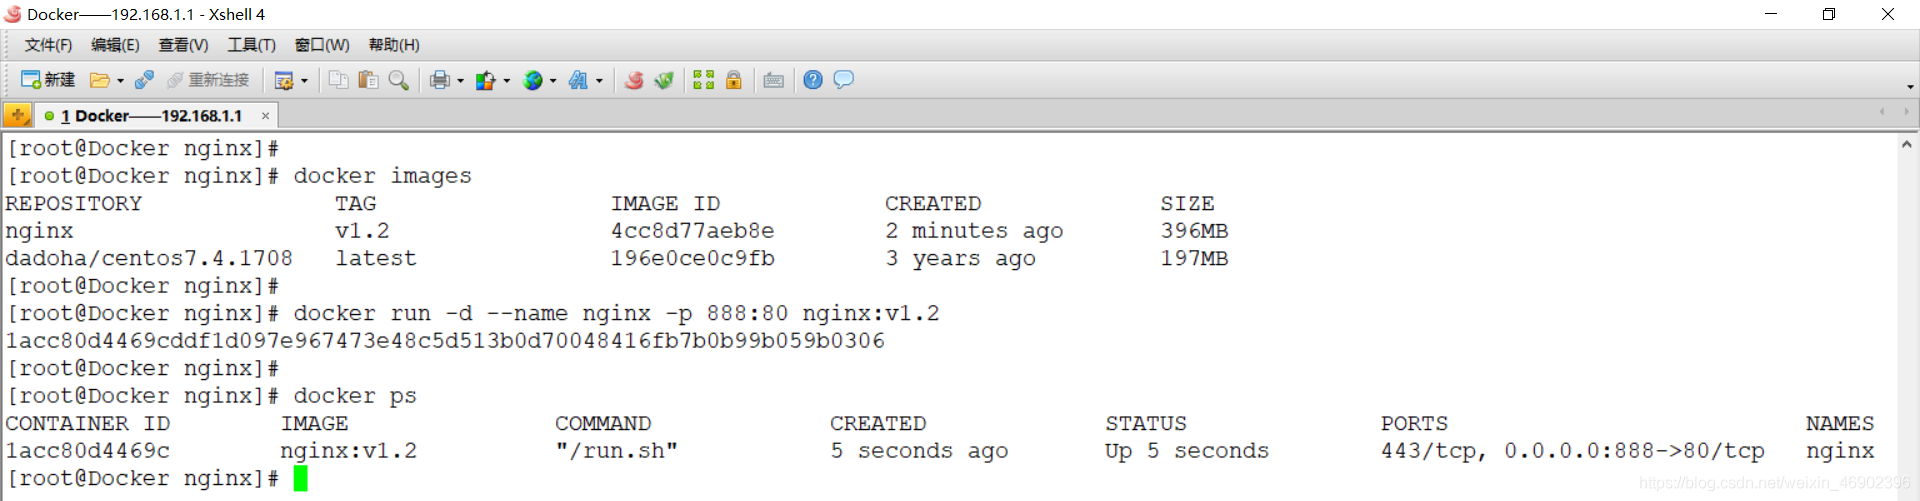Click the Paste clipboard icon
The image size is (1920, 501).
point(368,80)
